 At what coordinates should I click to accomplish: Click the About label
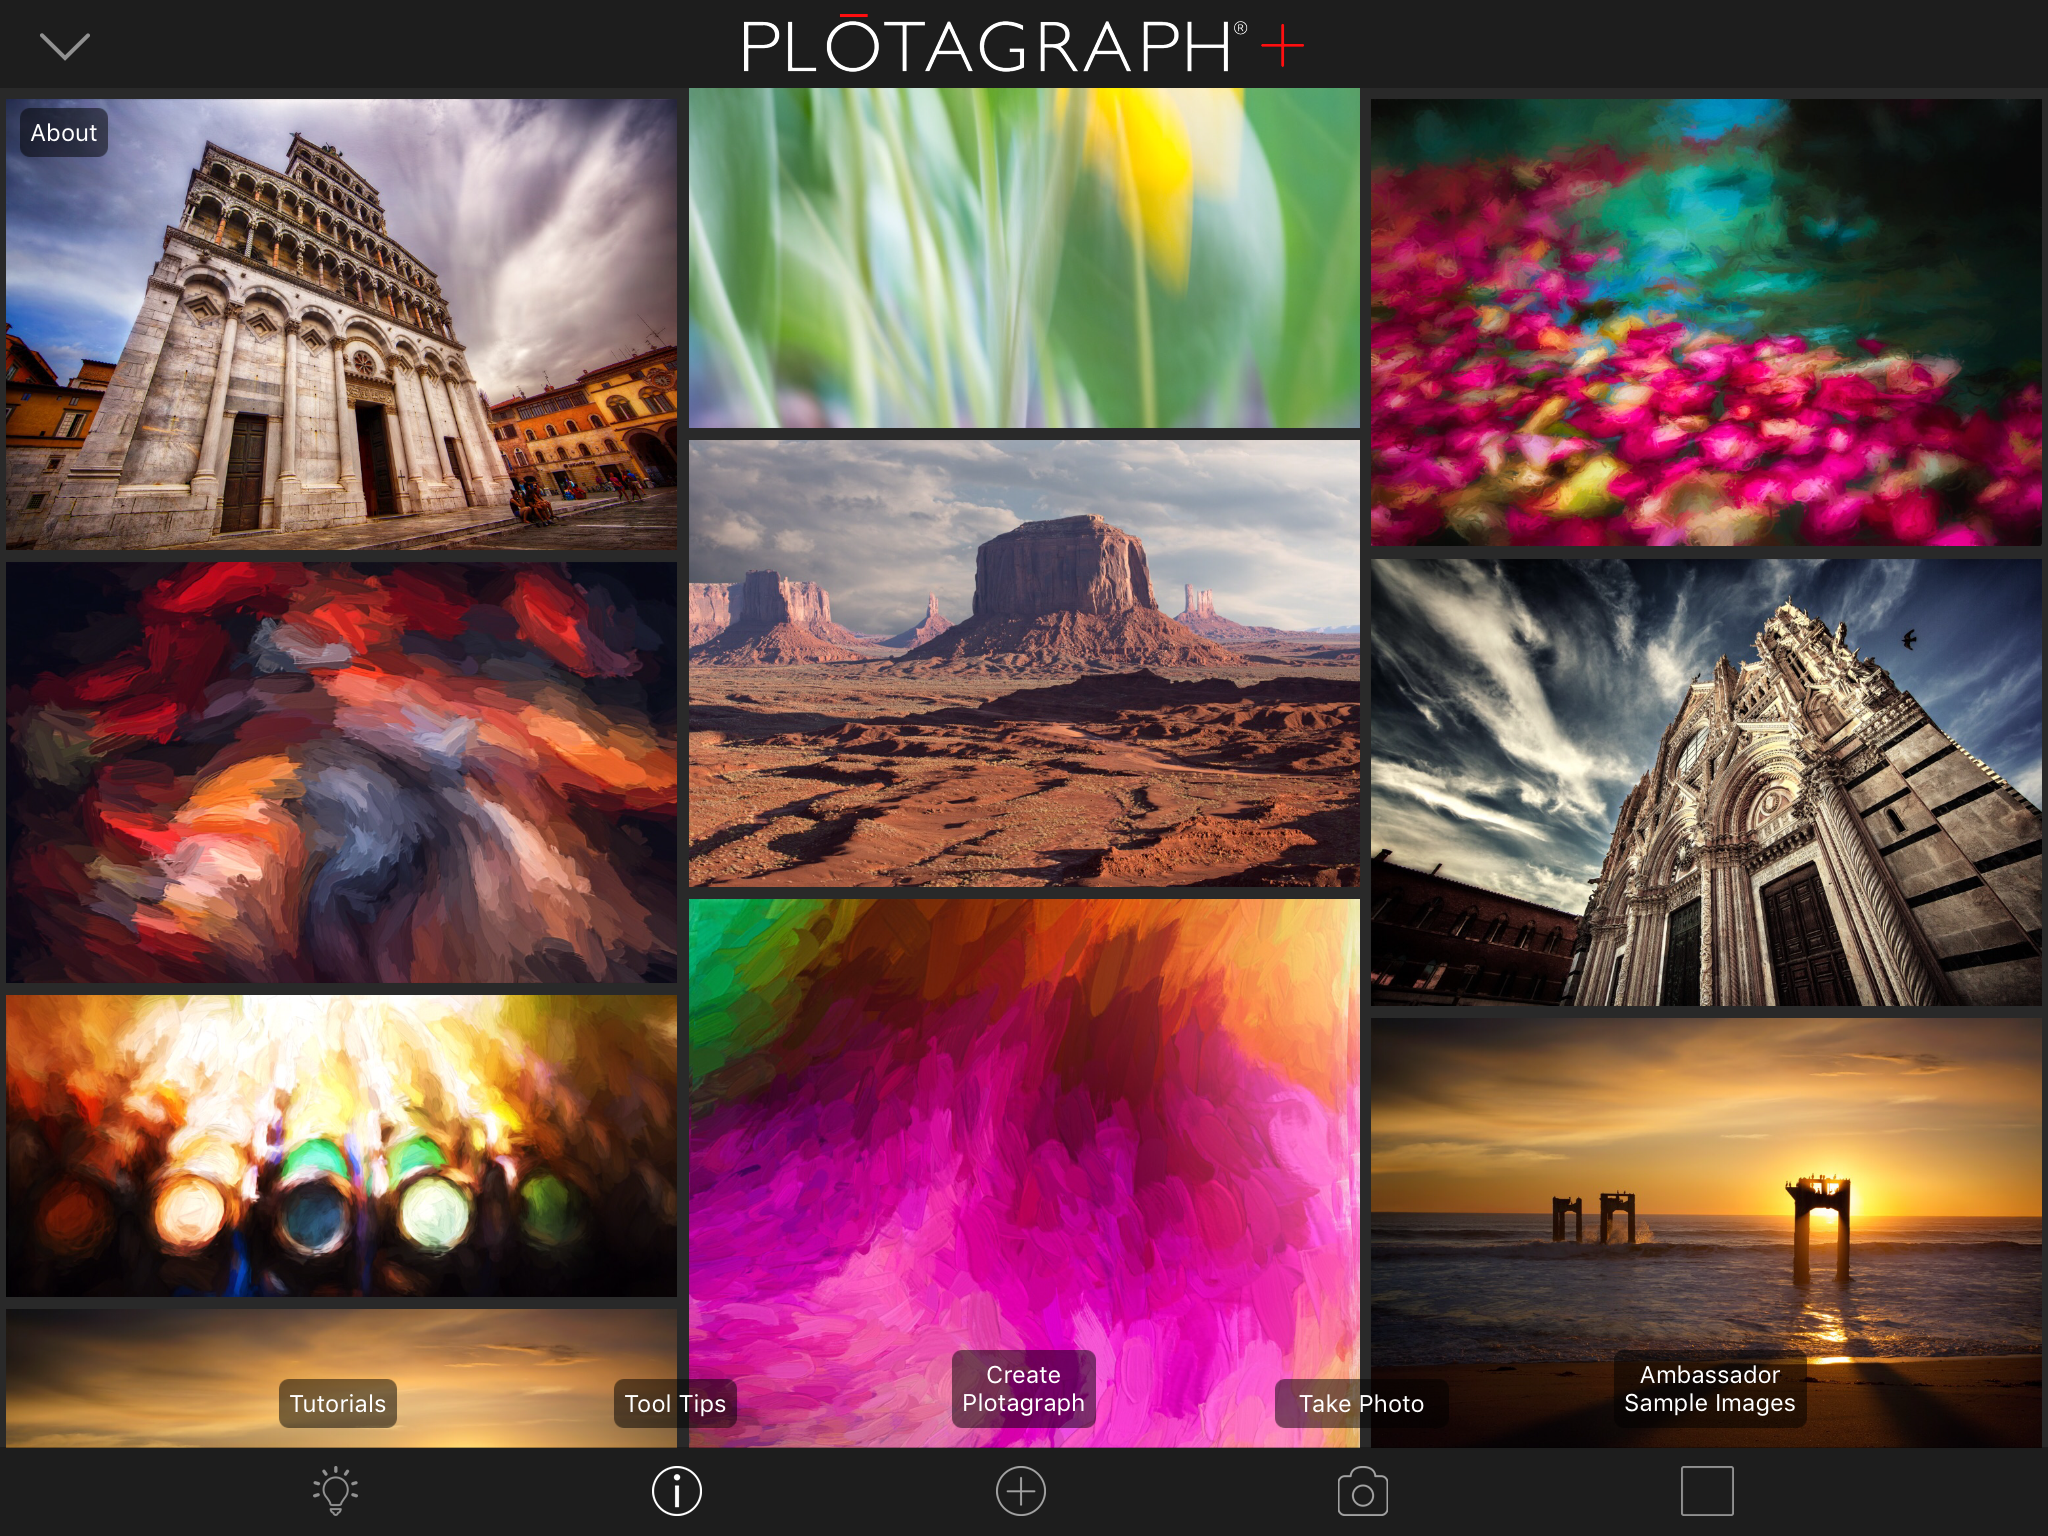pyautogui.click(x=64, y=133)
